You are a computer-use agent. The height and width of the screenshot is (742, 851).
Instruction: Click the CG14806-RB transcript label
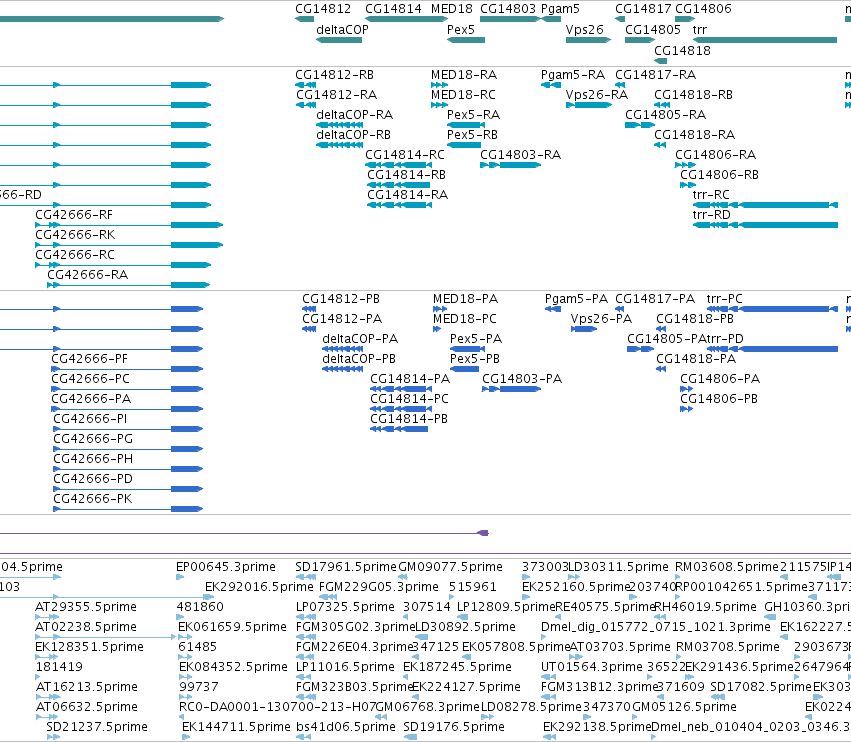pyautogui.click(x=719, y=175)
